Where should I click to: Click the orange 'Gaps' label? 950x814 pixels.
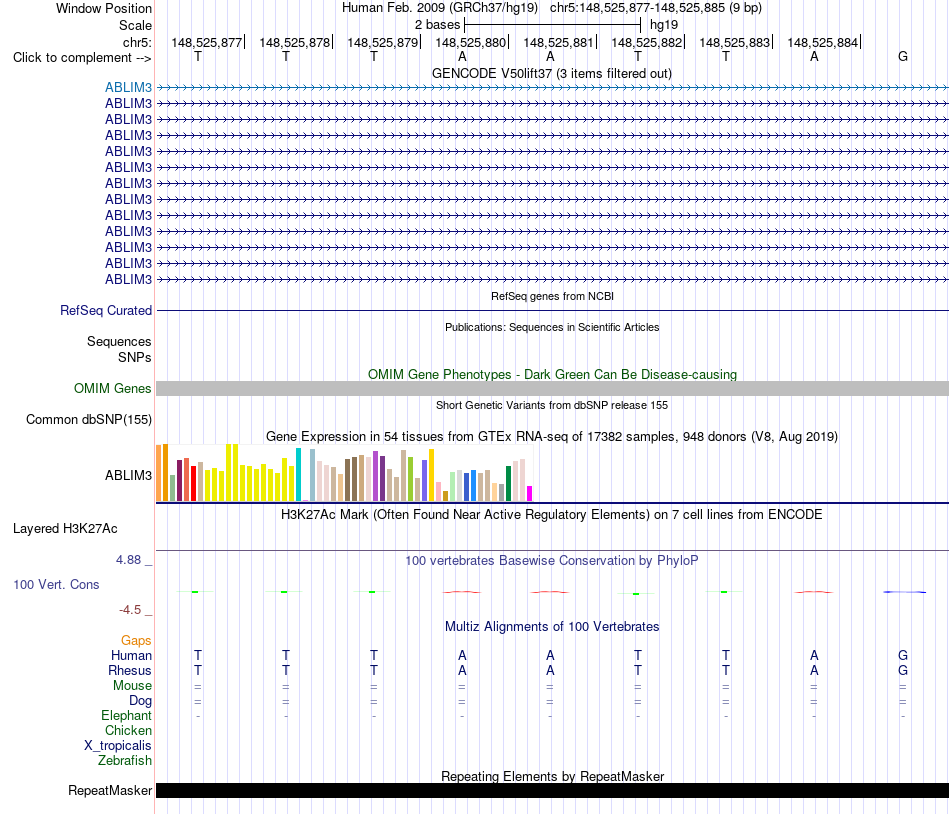[136, 641]
